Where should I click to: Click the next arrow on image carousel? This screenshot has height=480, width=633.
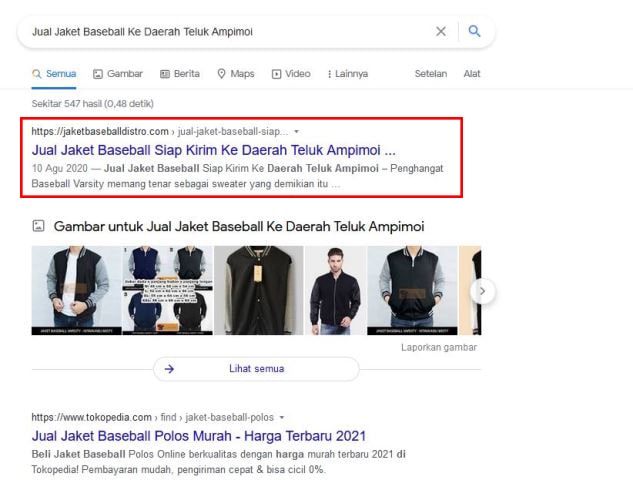pos(483,291)
